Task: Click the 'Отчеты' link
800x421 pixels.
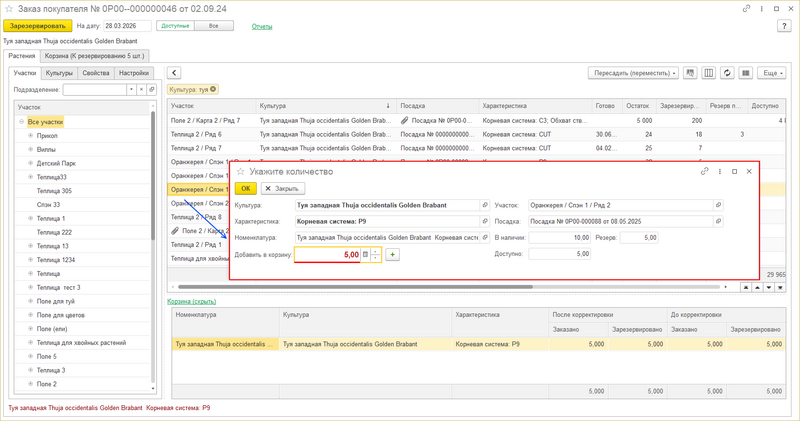Action: [262, 26]
